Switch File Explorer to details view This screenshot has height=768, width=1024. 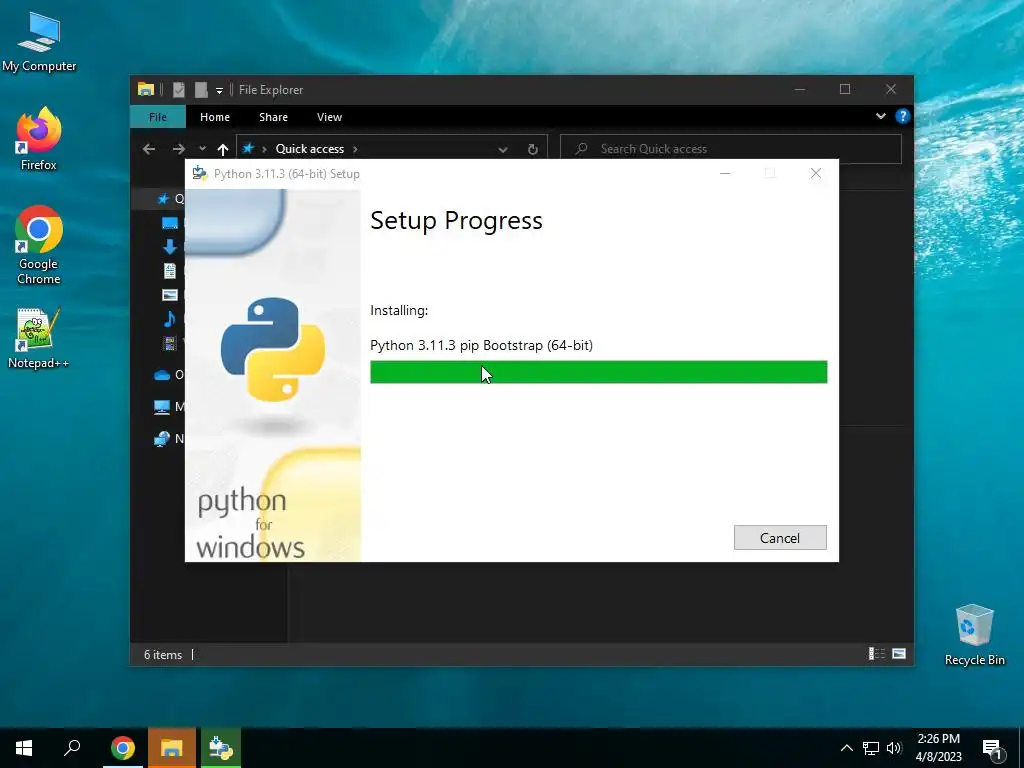pyautogui.click(x=876, y=654)
